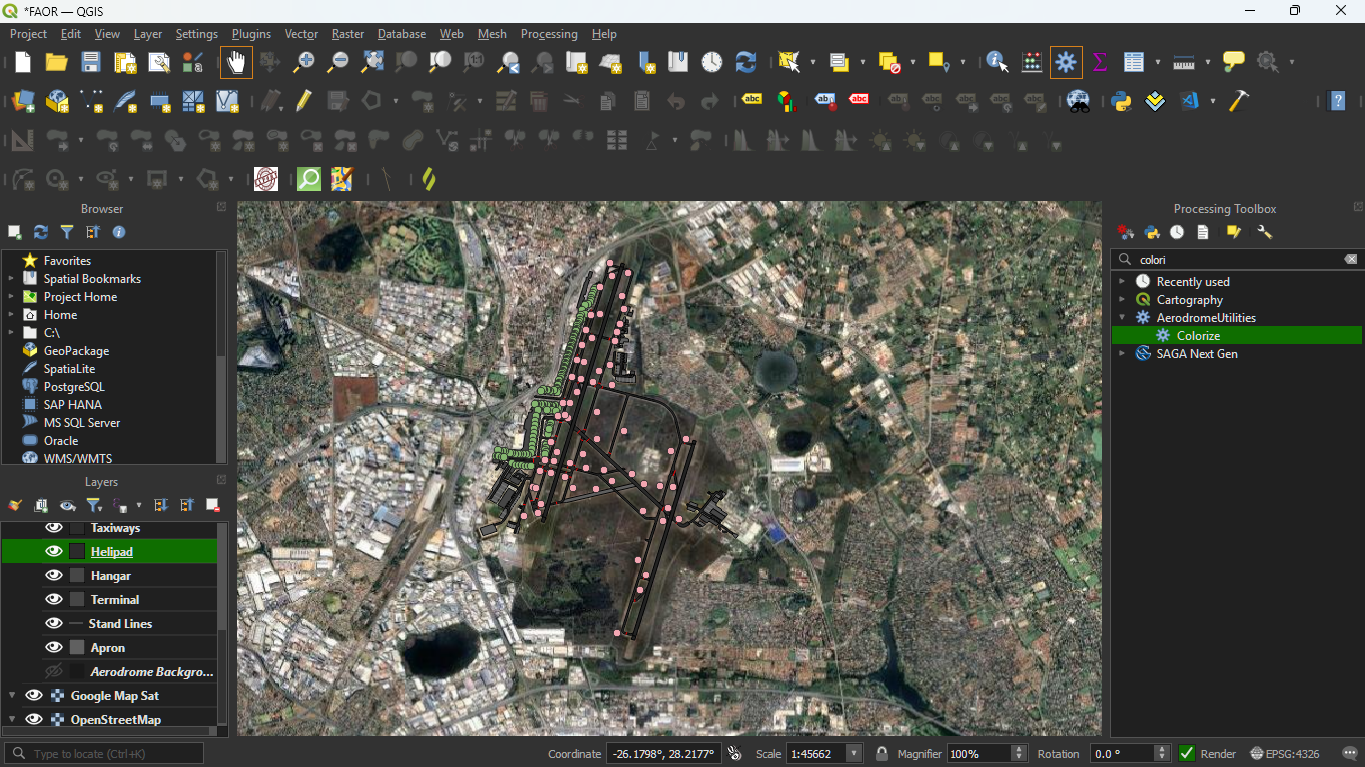1365x767 pixels.
Task: Expand Spatial Bookmarks in Browser tree
Action: click(x=11, y=279)
